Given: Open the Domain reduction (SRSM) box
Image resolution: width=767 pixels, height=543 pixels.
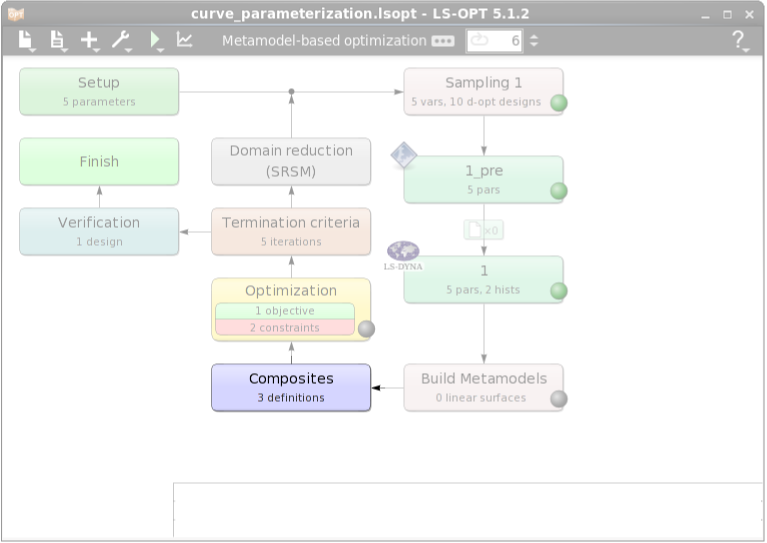Looking at the screenshot, I should [291, 161].
